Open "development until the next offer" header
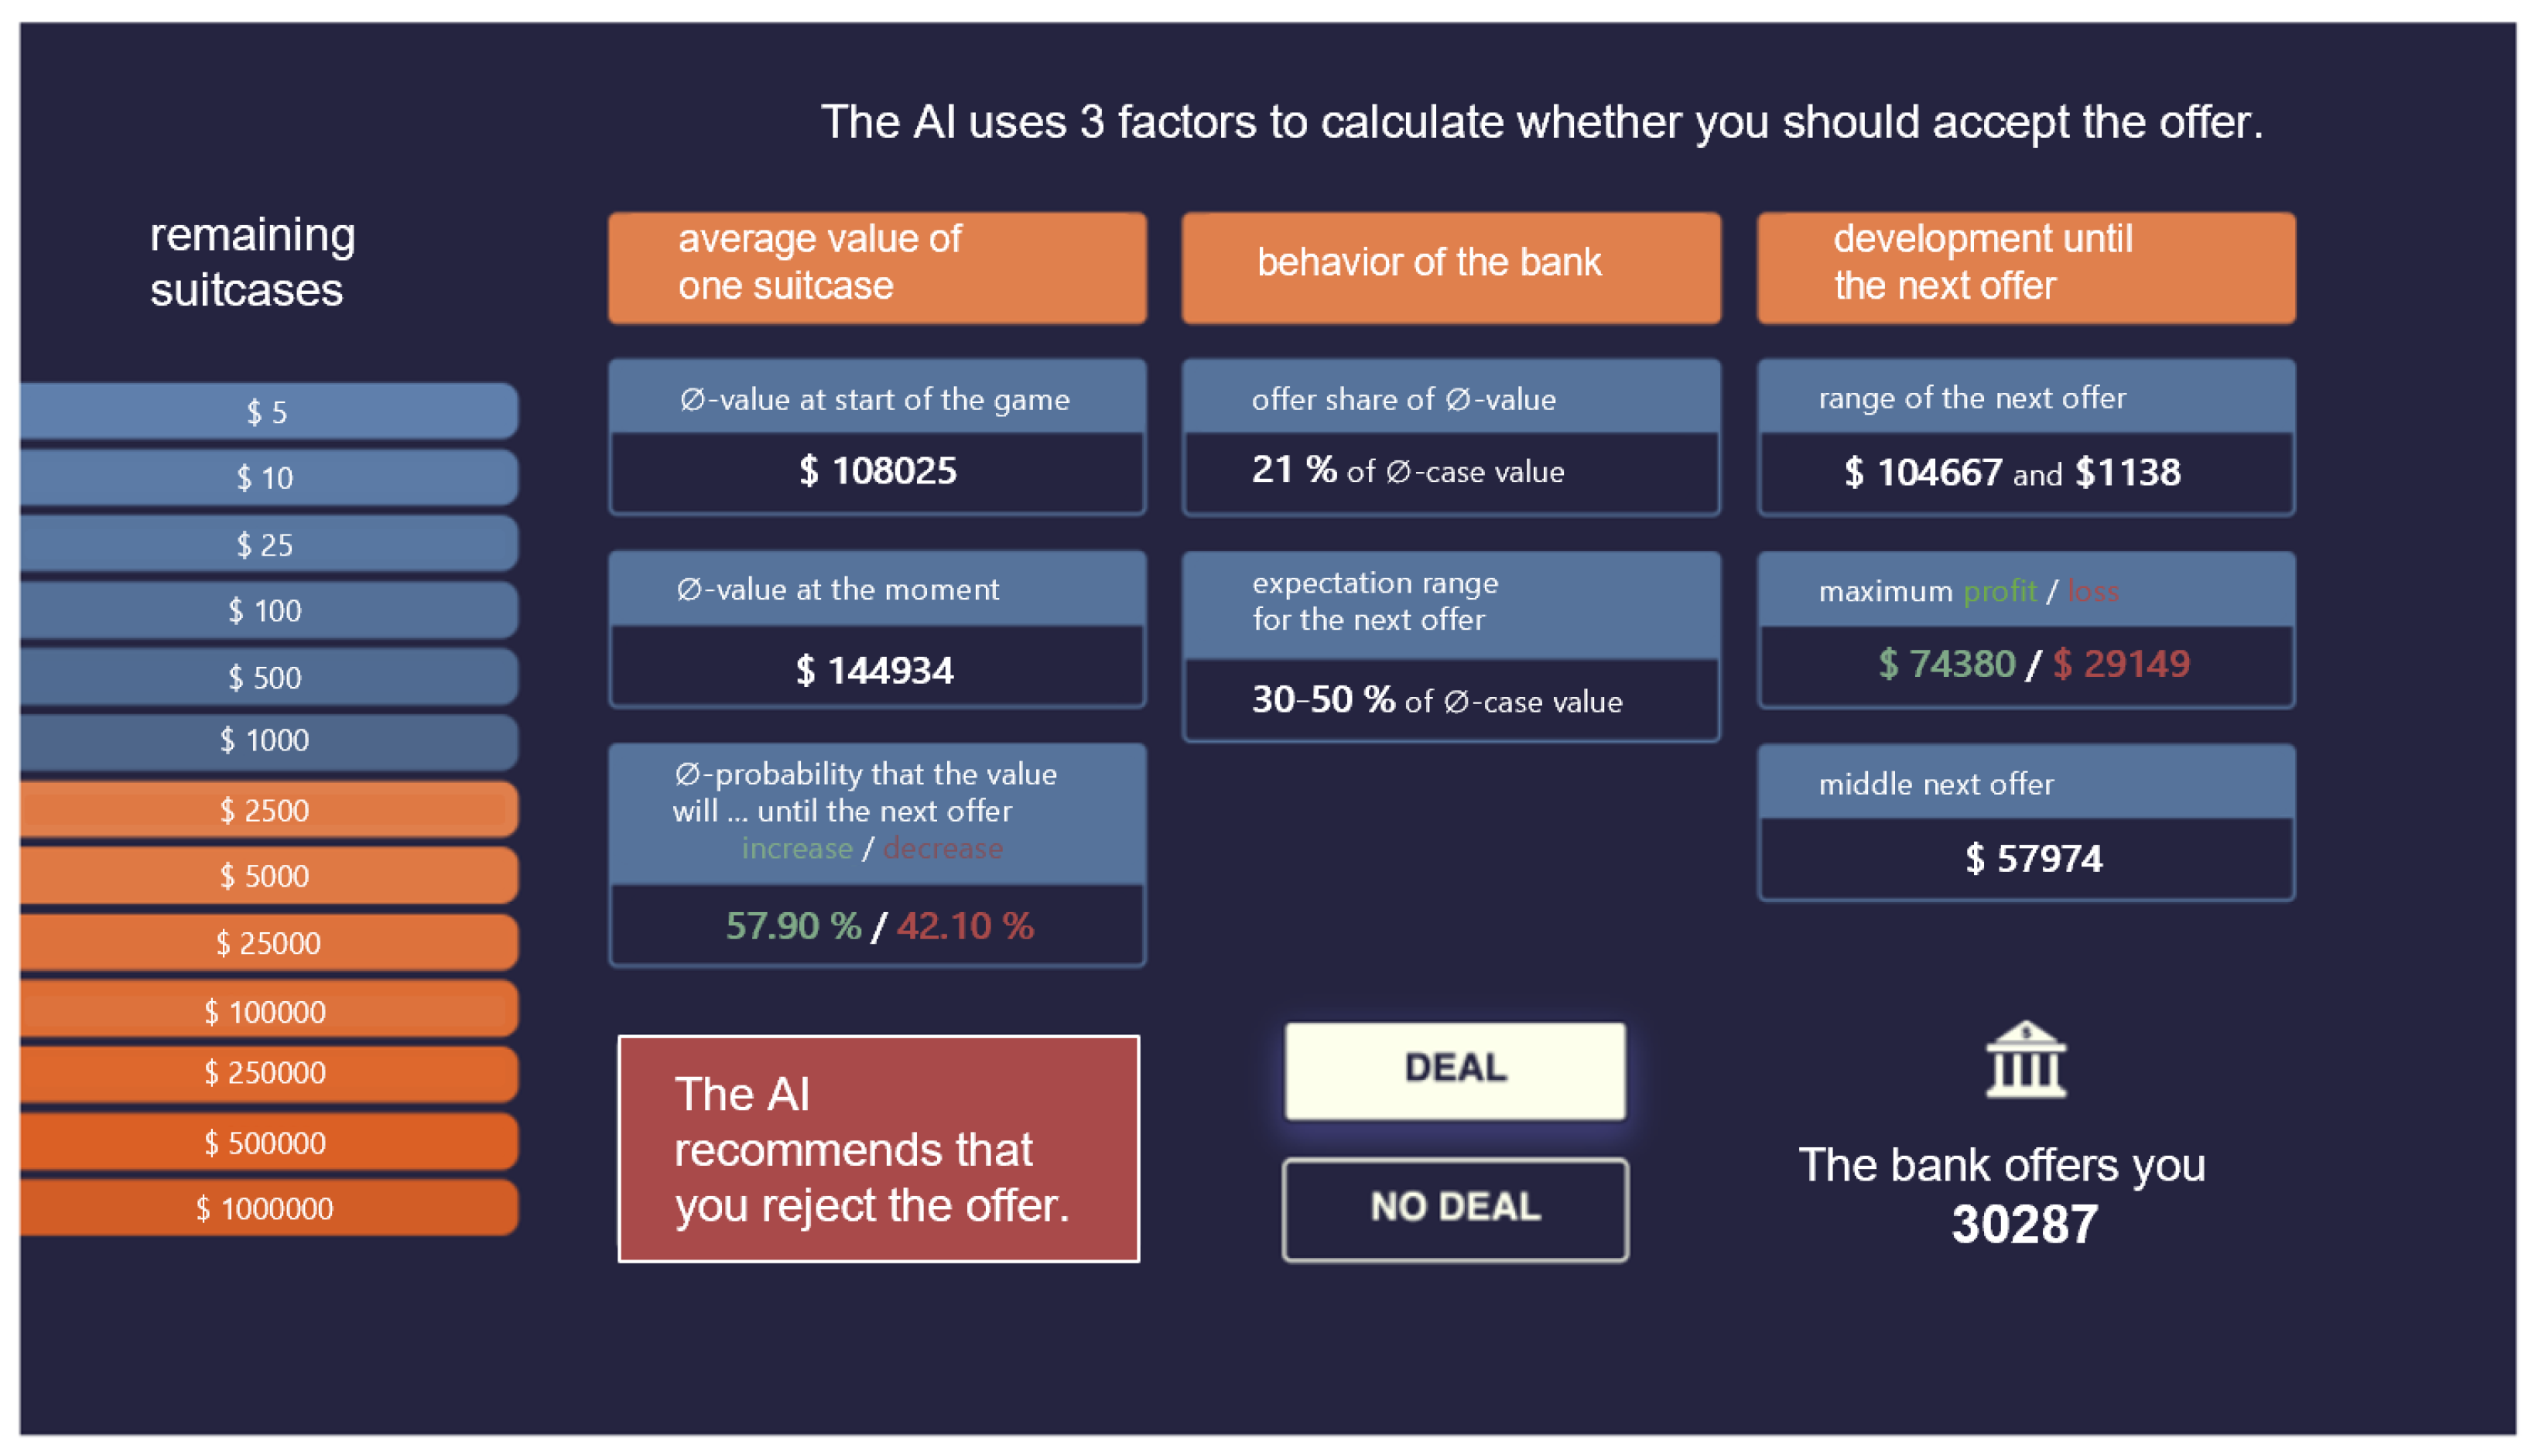 pyautogui.click(x=2025, y=266)
